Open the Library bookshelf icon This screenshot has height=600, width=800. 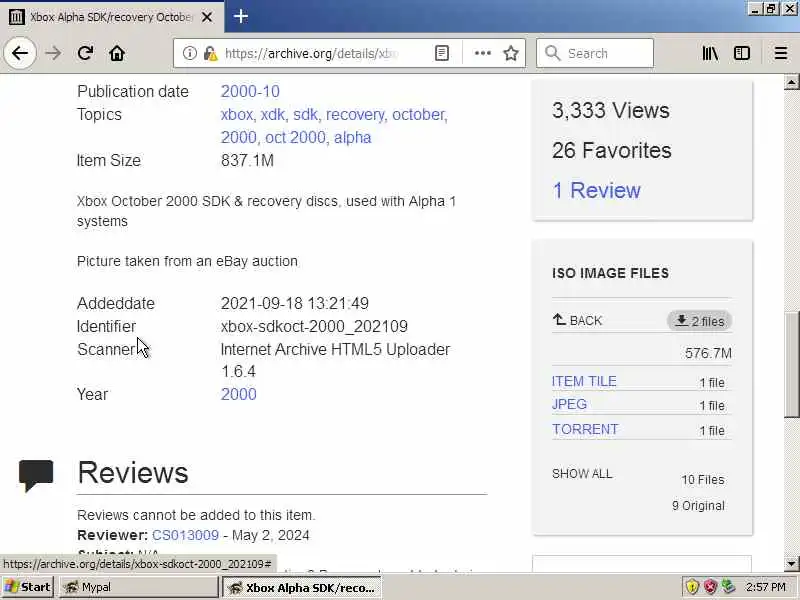tap(710, 53)
